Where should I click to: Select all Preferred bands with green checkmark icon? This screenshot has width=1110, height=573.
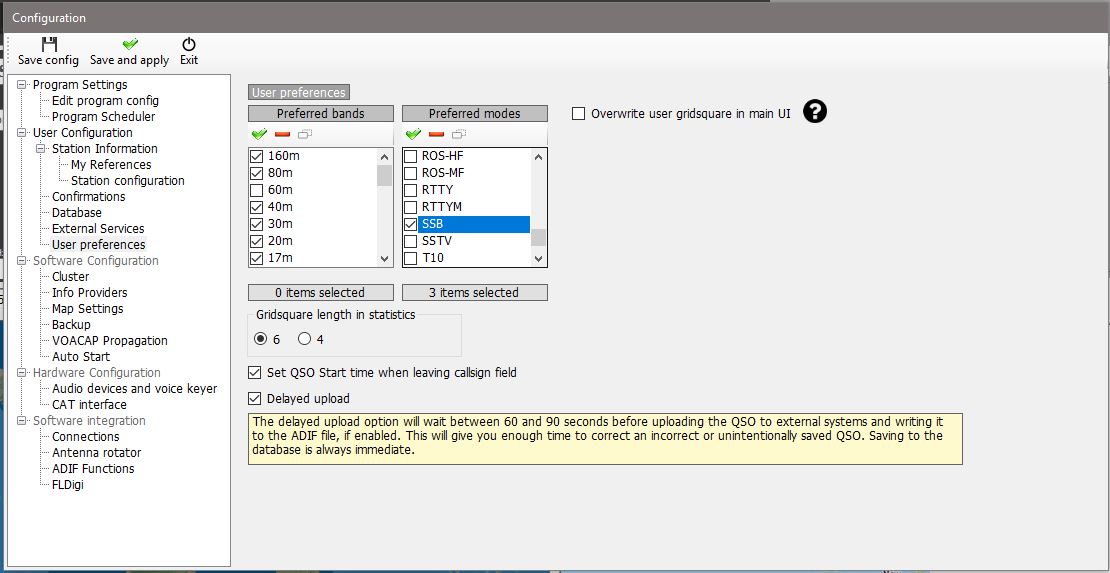point(259,134)
